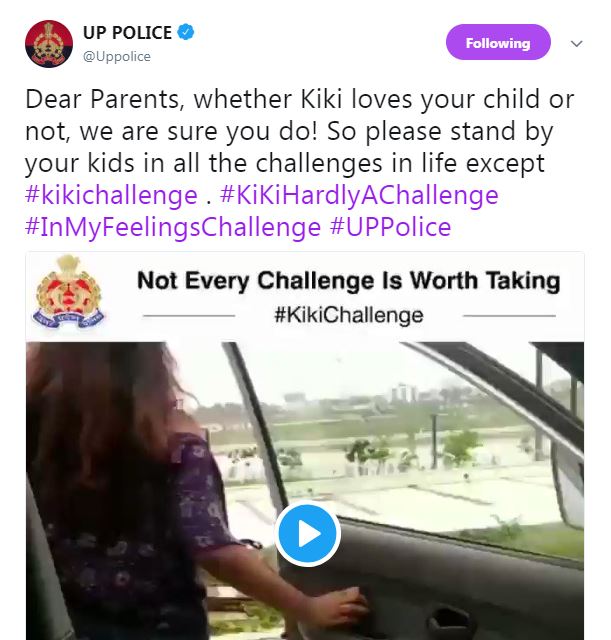Select the #UPPolice hashtag
The width and height of the screenshot is (611, 640).
(390, 227)
